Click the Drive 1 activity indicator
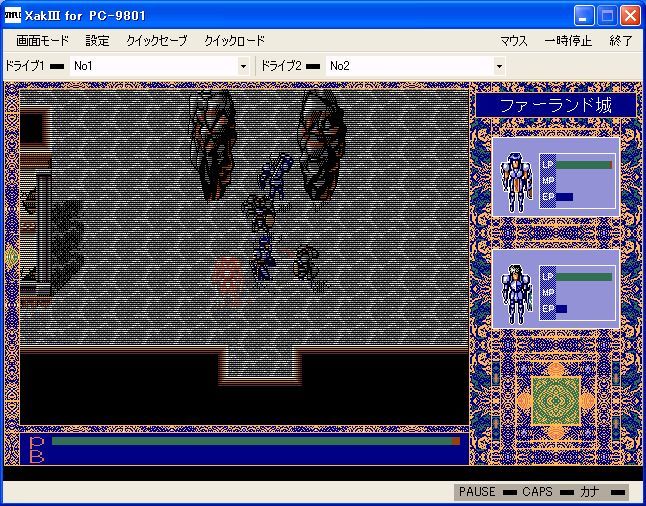 point(57,66)
